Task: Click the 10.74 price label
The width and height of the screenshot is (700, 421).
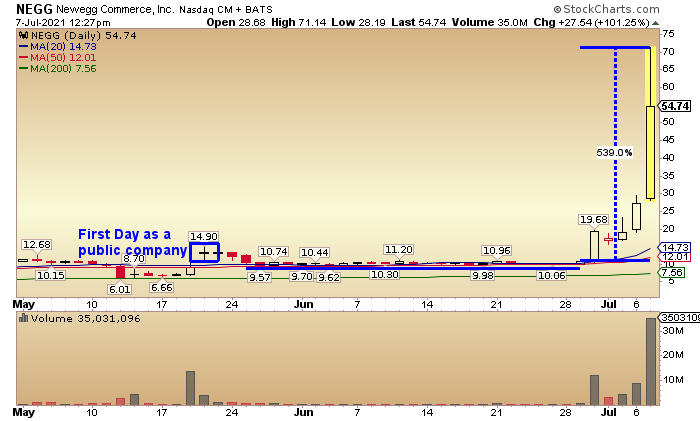Action: coord(274,252)
